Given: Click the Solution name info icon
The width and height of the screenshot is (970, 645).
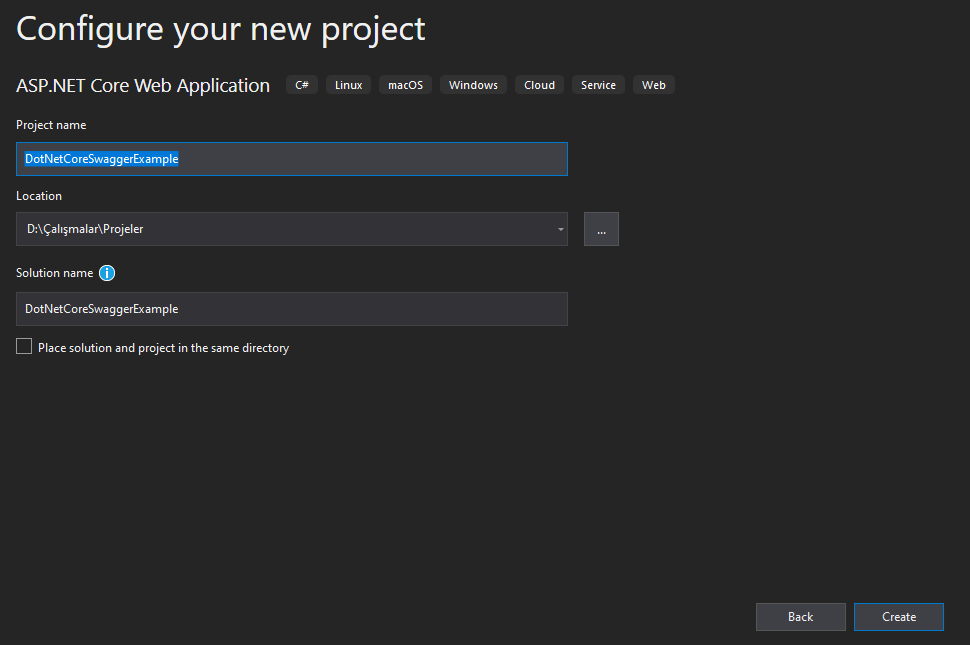Looking at the screenshot, I should click(x=107, y=273).
